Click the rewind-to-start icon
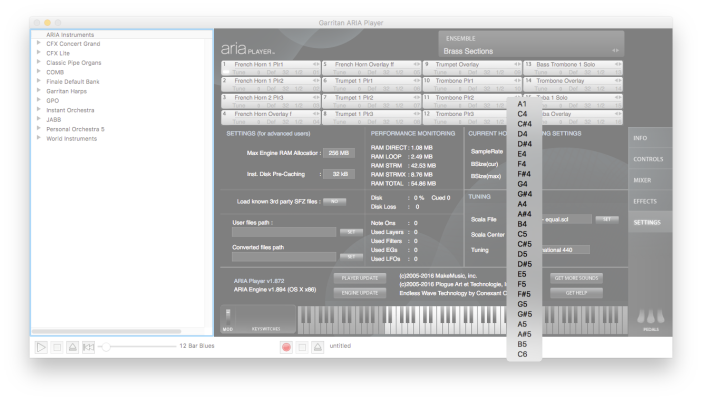Image resolution: width=702 pixels, height=400 pixels. [x=89, y=347]
